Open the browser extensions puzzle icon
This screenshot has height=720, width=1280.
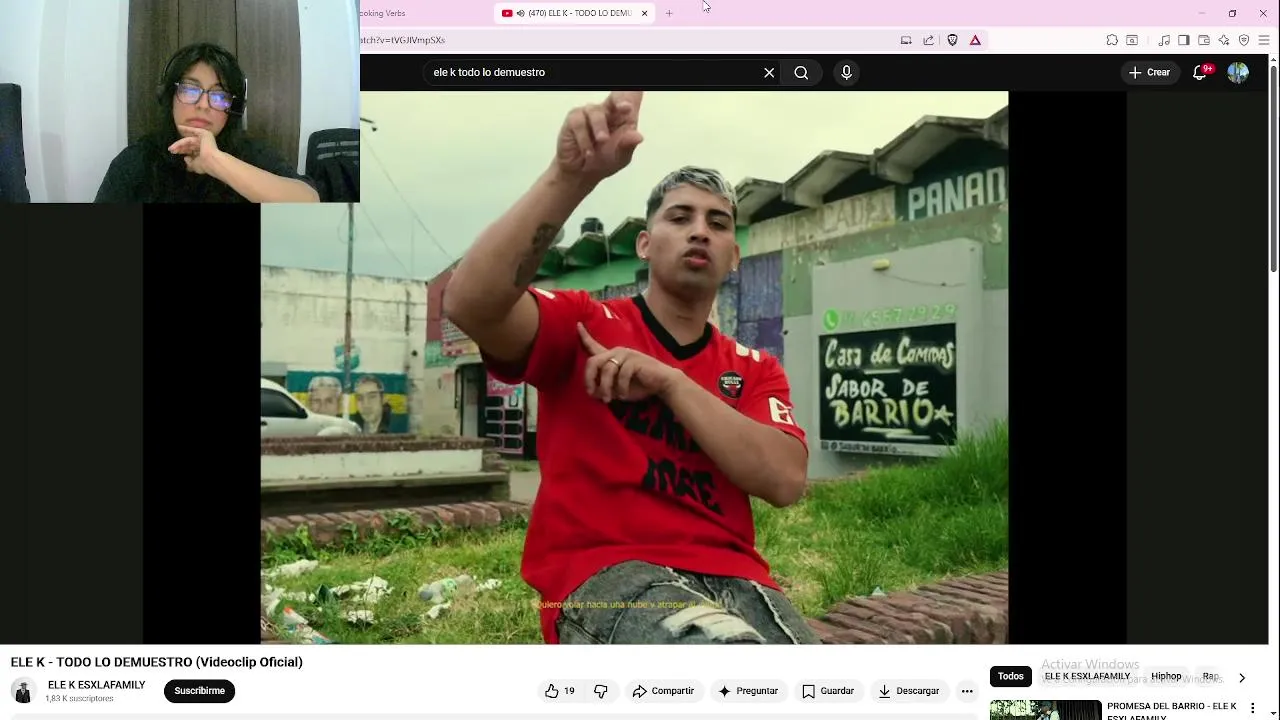[x=1112, y=40]
